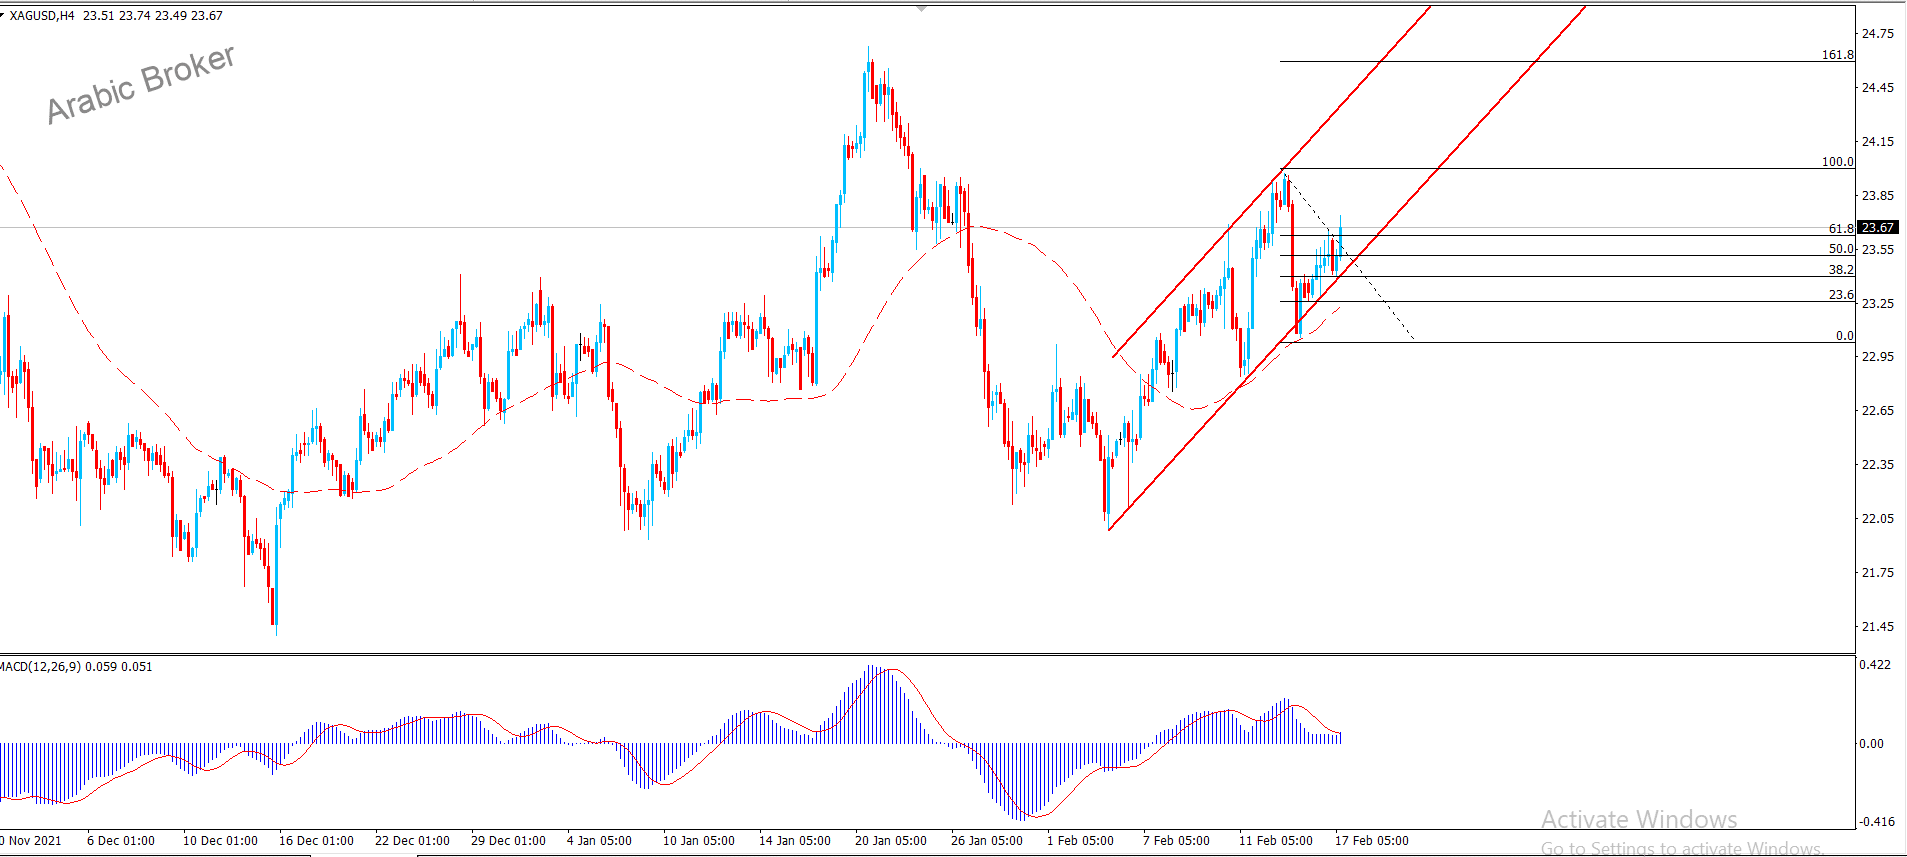Image resolution: width=1907 pixels, height=857 pixels.
Task: Click 22.95 on the price axis
Action: click(1877, 357)
